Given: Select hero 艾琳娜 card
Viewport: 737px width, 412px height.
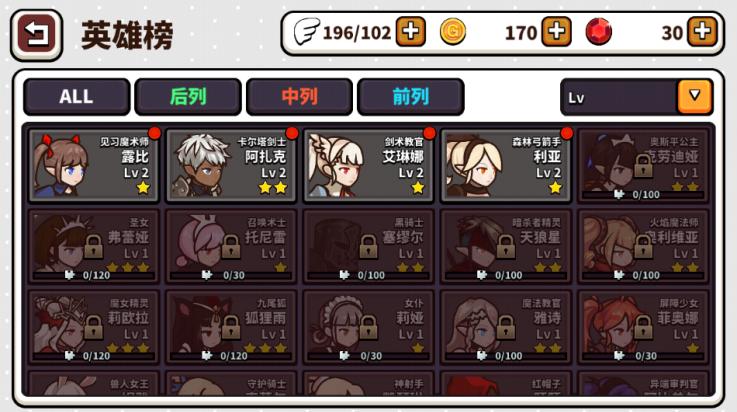Looking at the screenshot, I should tap(368, 165).
